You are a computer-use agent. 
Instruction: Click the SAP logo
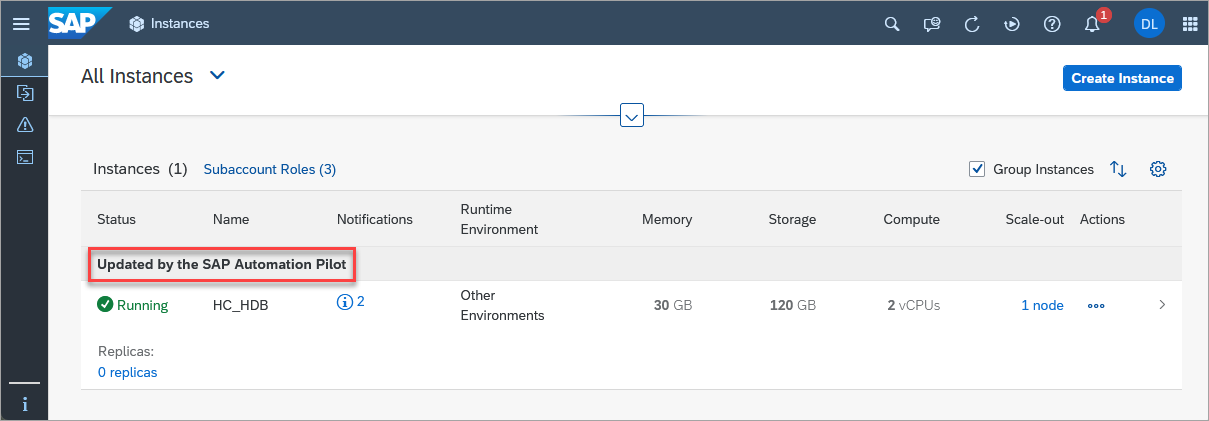tap(80, 22)
